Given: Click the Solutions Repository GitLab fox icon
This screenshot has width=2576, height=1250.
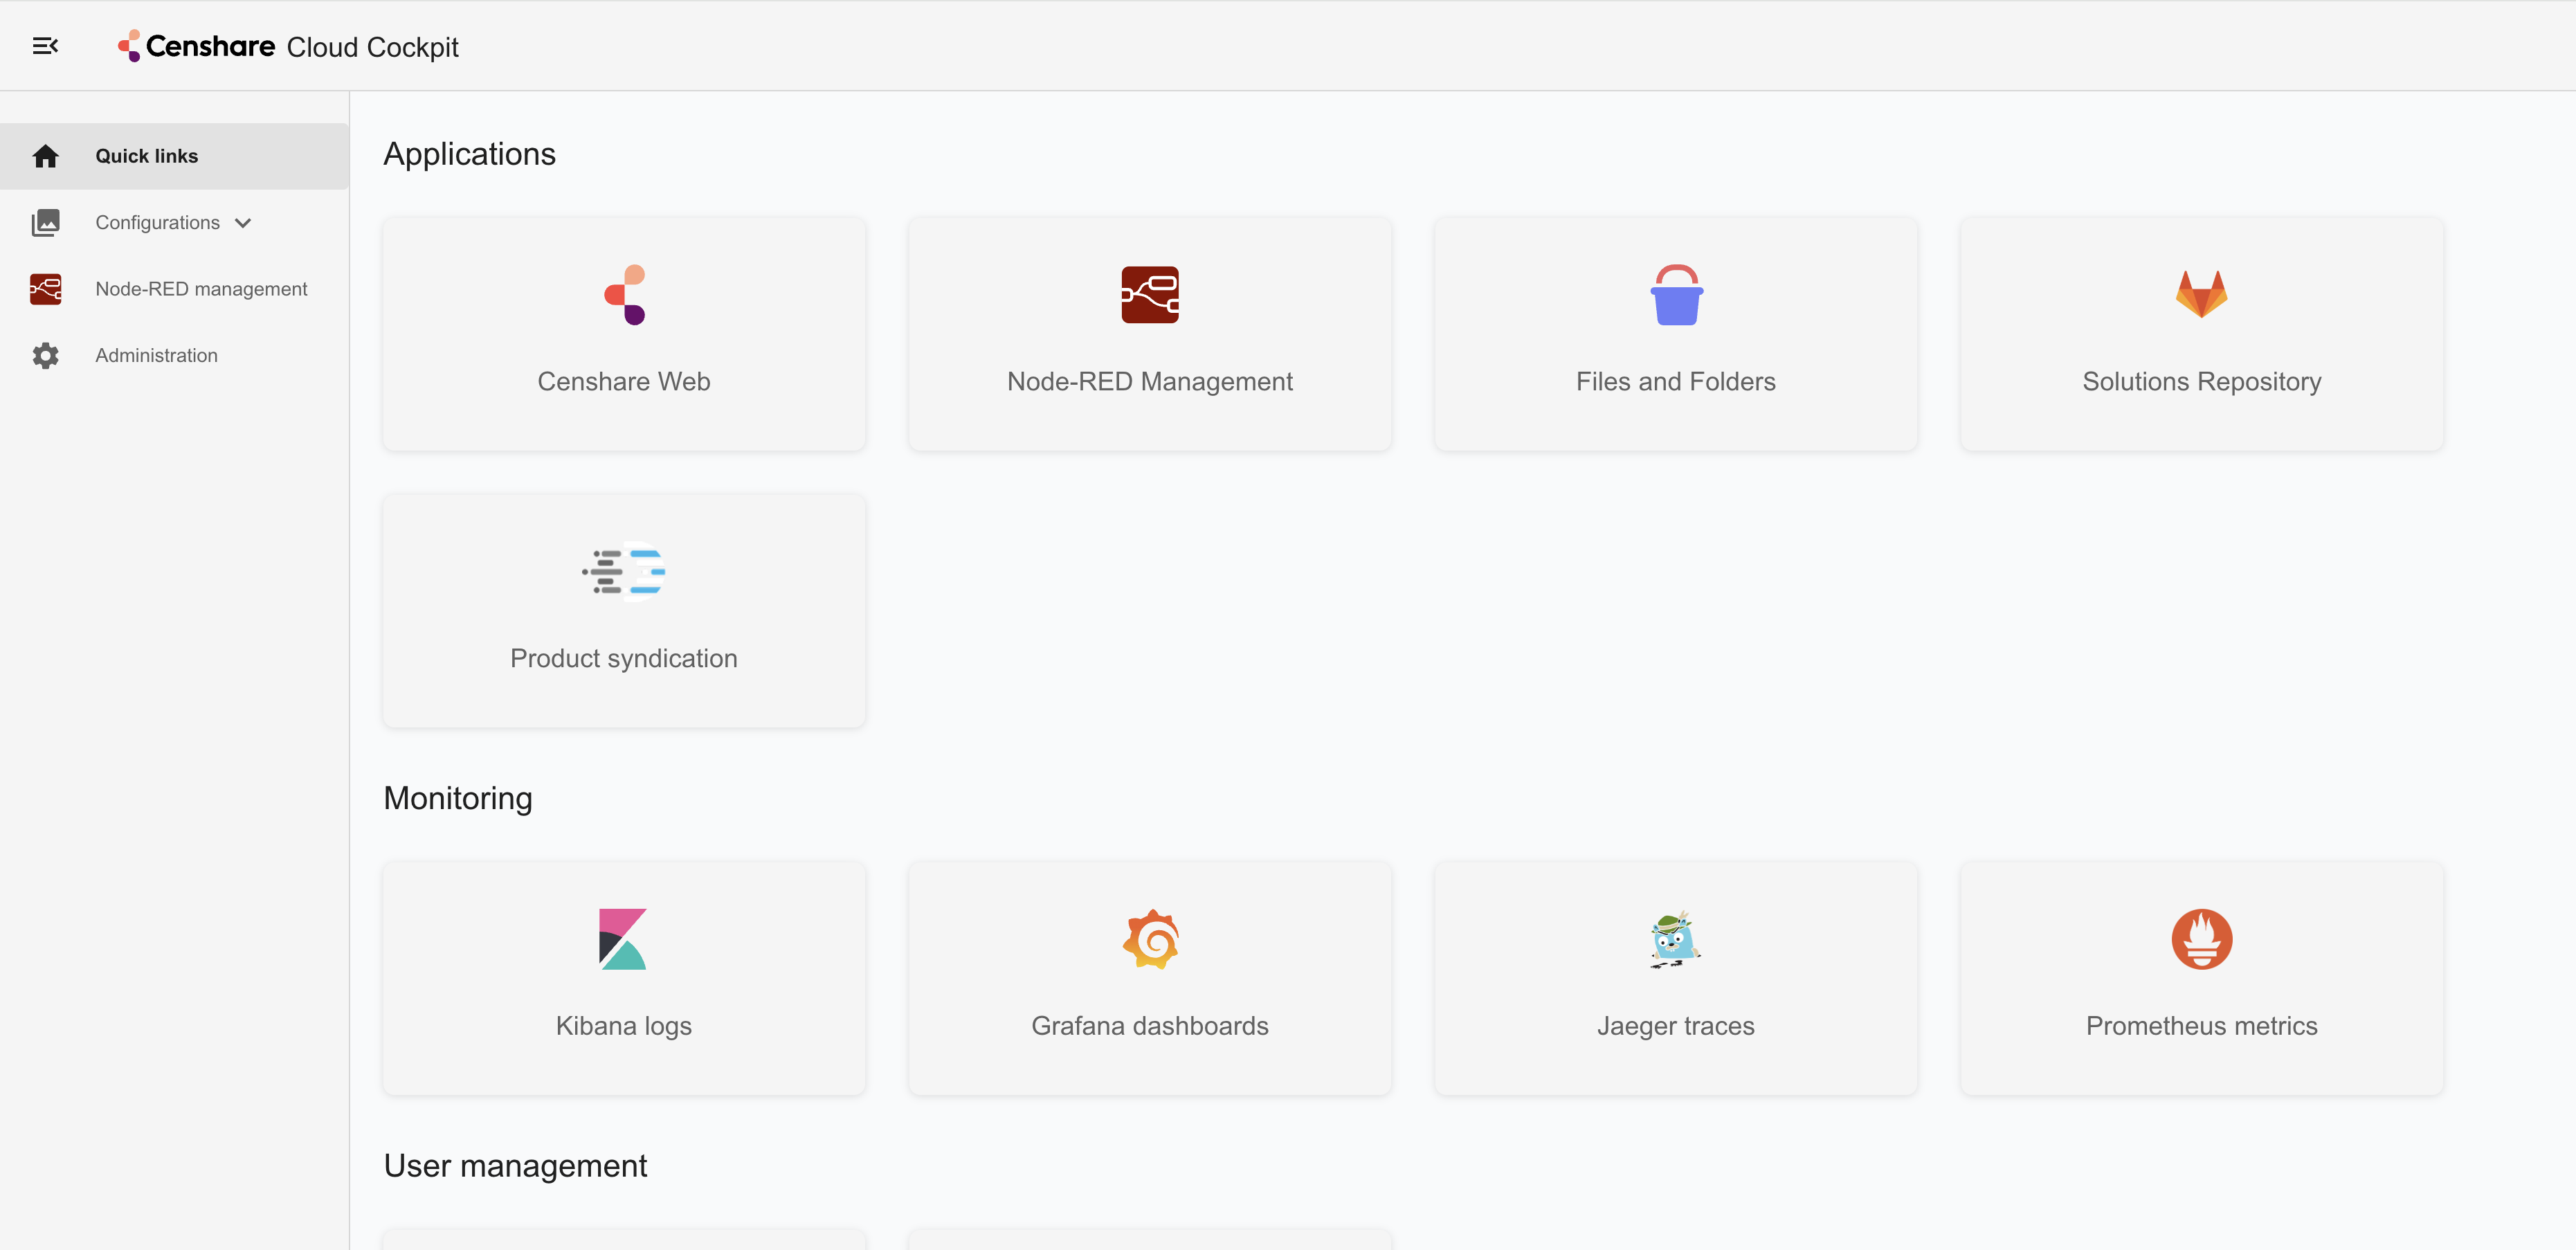Looking at the screenshot, I should tap(2201, 295).
